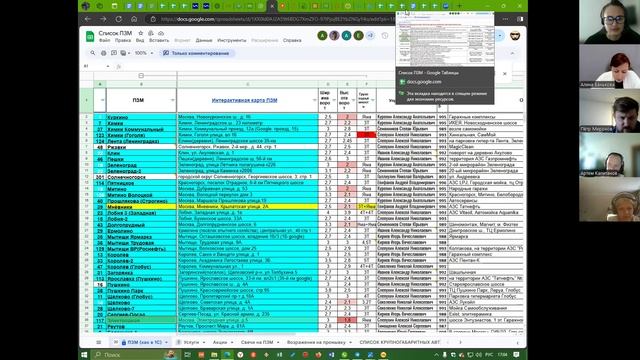Viewport: 640px width, 360px height.
Task: Open the Google Sheets home logo
Action: click(90, 36)
